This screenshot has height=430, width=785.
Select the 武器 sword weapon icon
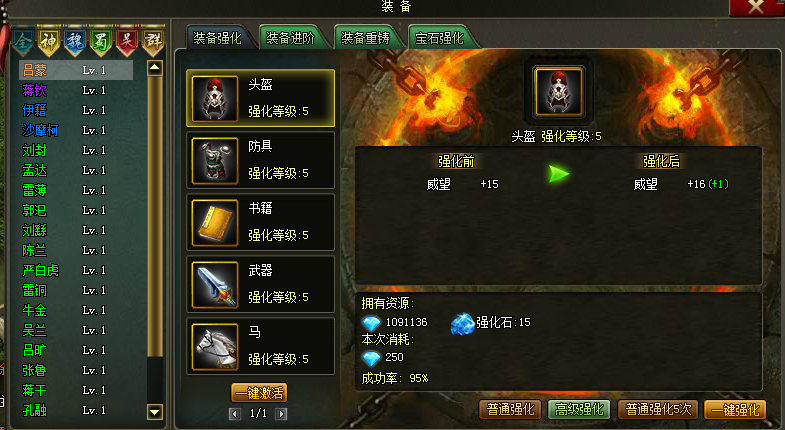215,285
